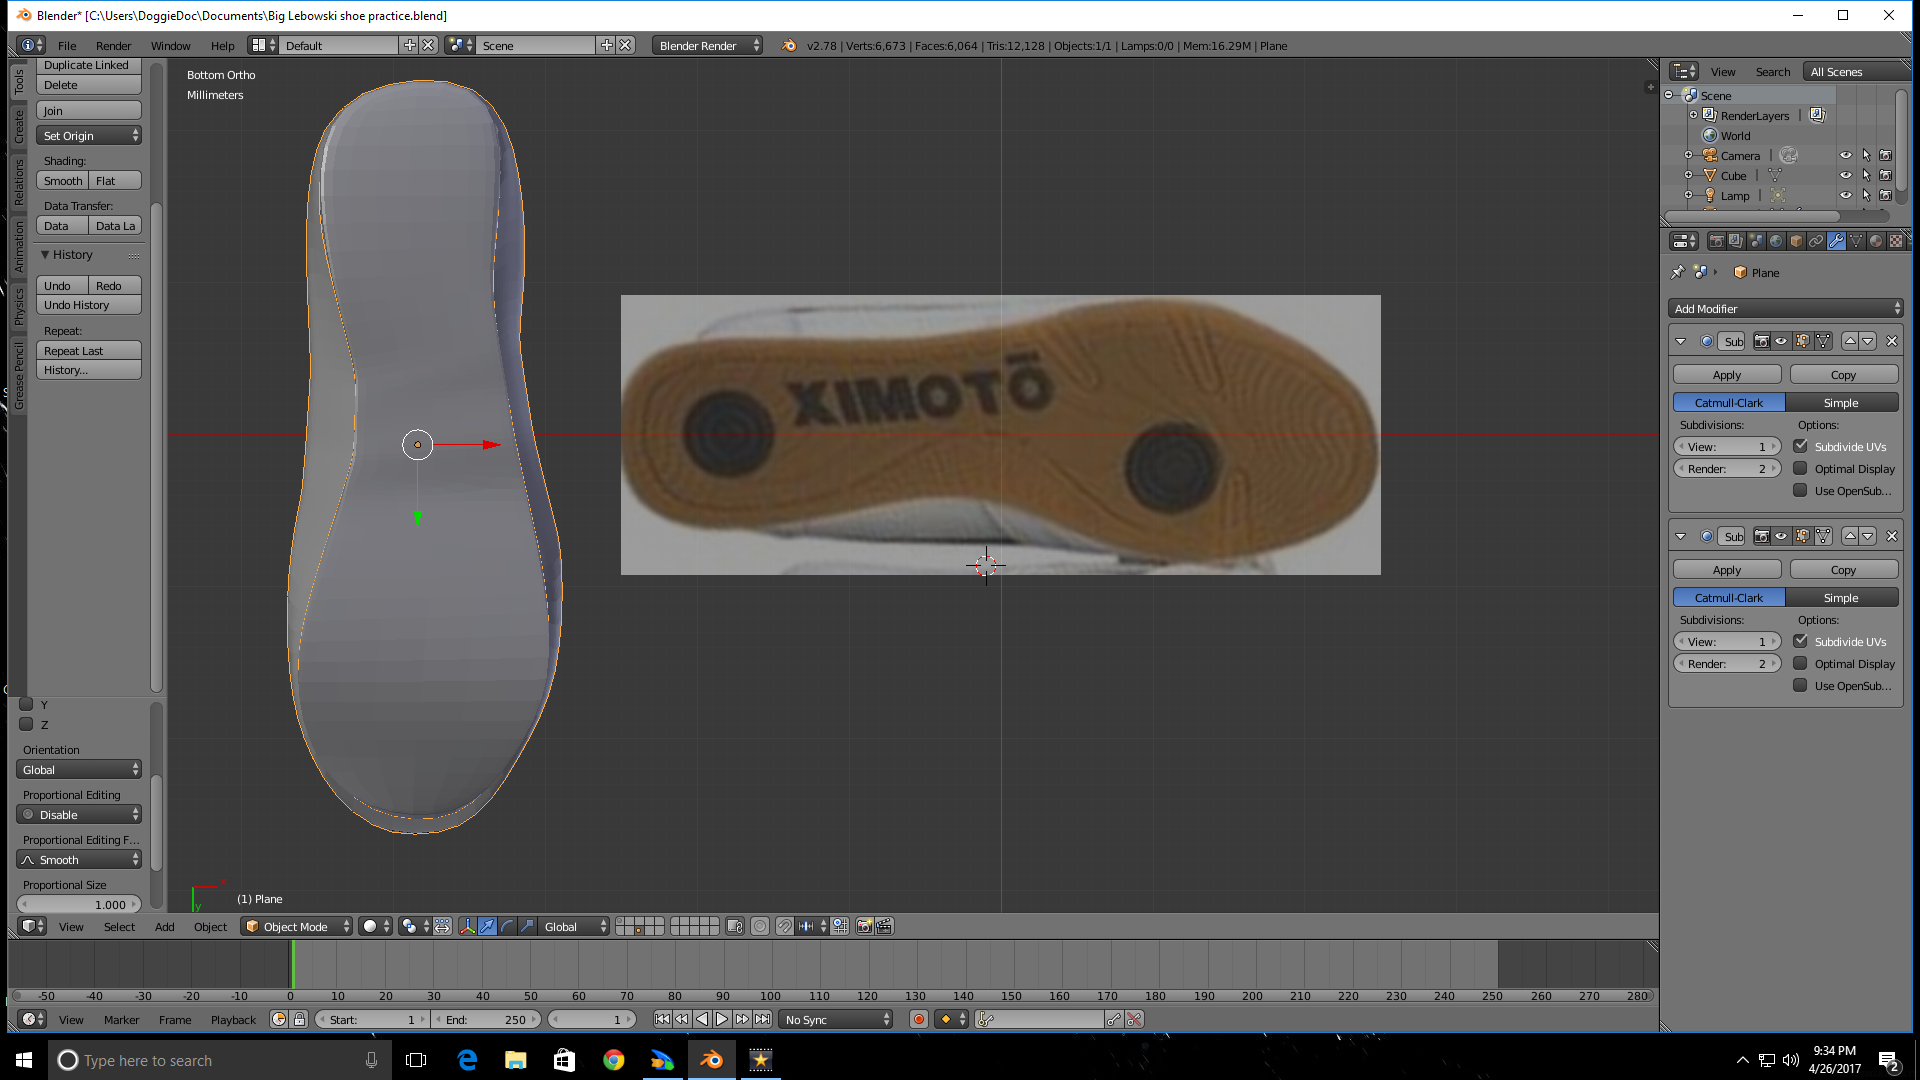Enable Use OpenSubdiv in first modifier
This screenshot has height=1080, width=1920.
click(x=1800, y=490)
